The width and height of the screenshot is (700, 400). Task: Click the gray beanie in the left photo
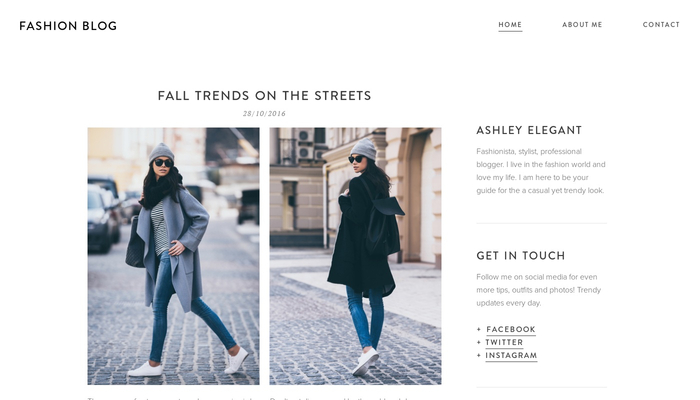point(161,152)
